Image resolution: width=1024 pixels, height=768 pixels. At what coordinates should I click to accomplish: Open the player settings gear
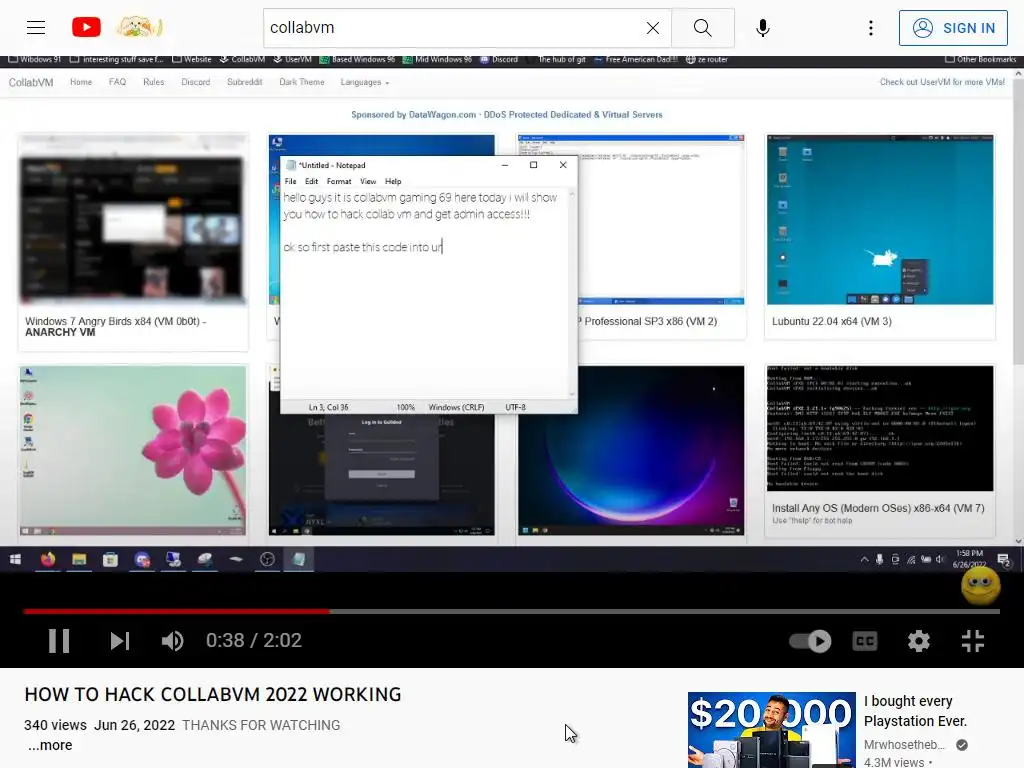coord(919,641)
